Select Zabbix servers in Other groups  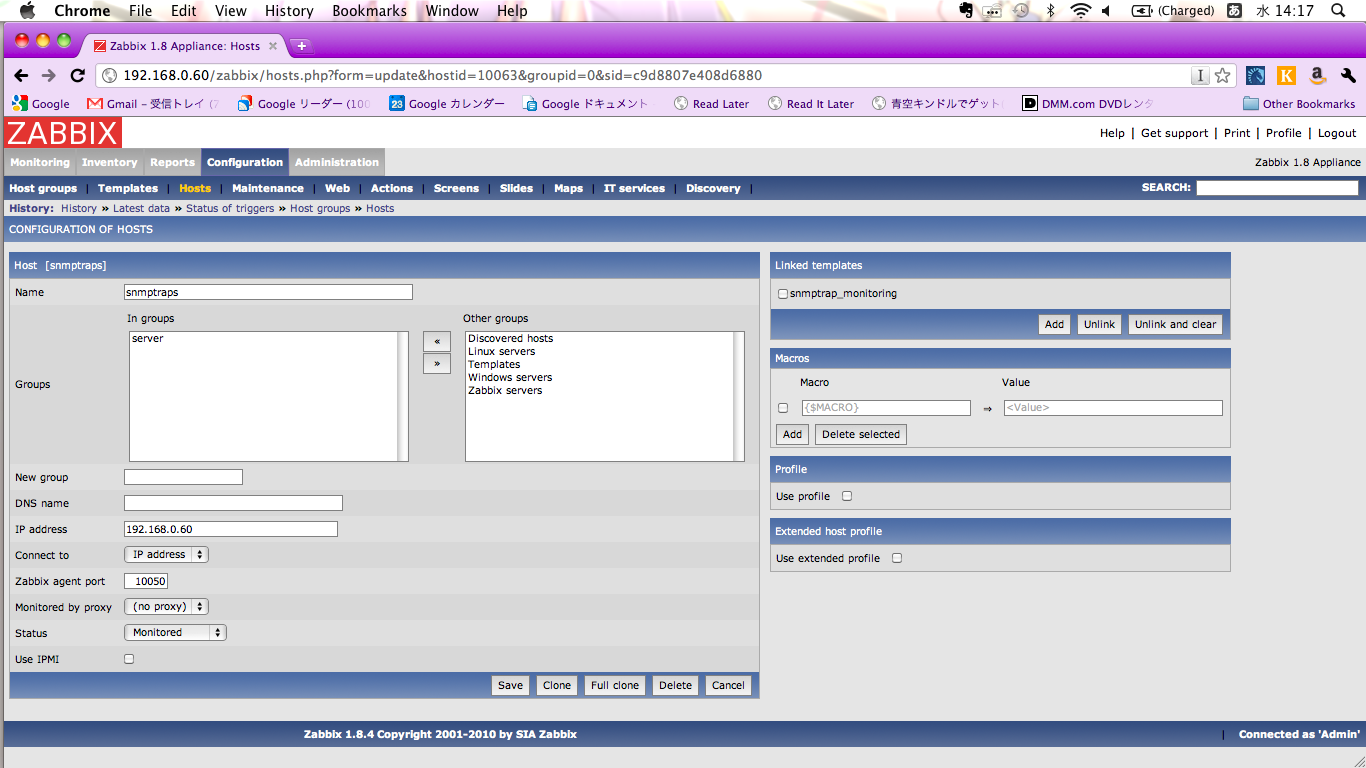tap(505, 390)
